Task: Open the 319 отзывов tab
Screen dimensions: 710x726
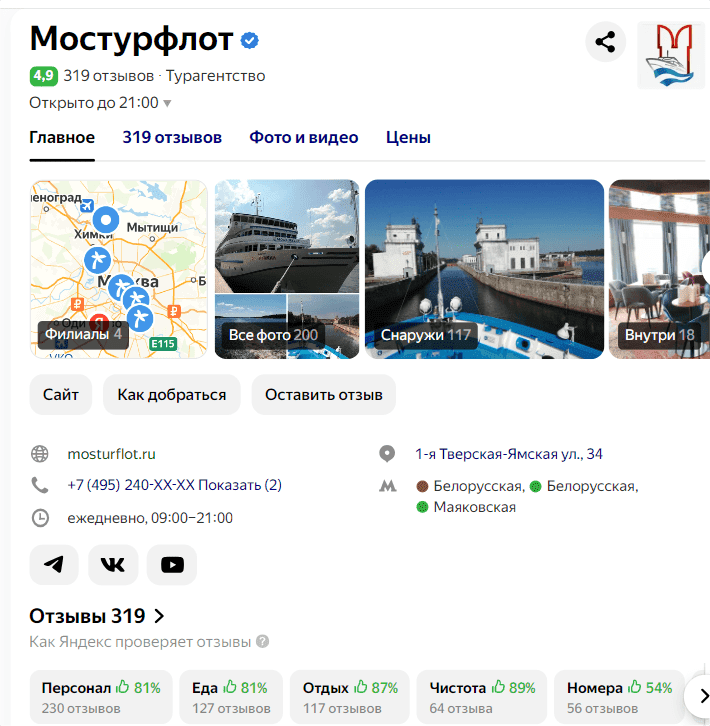Action: pyautogui.click(x=172, y=138)
